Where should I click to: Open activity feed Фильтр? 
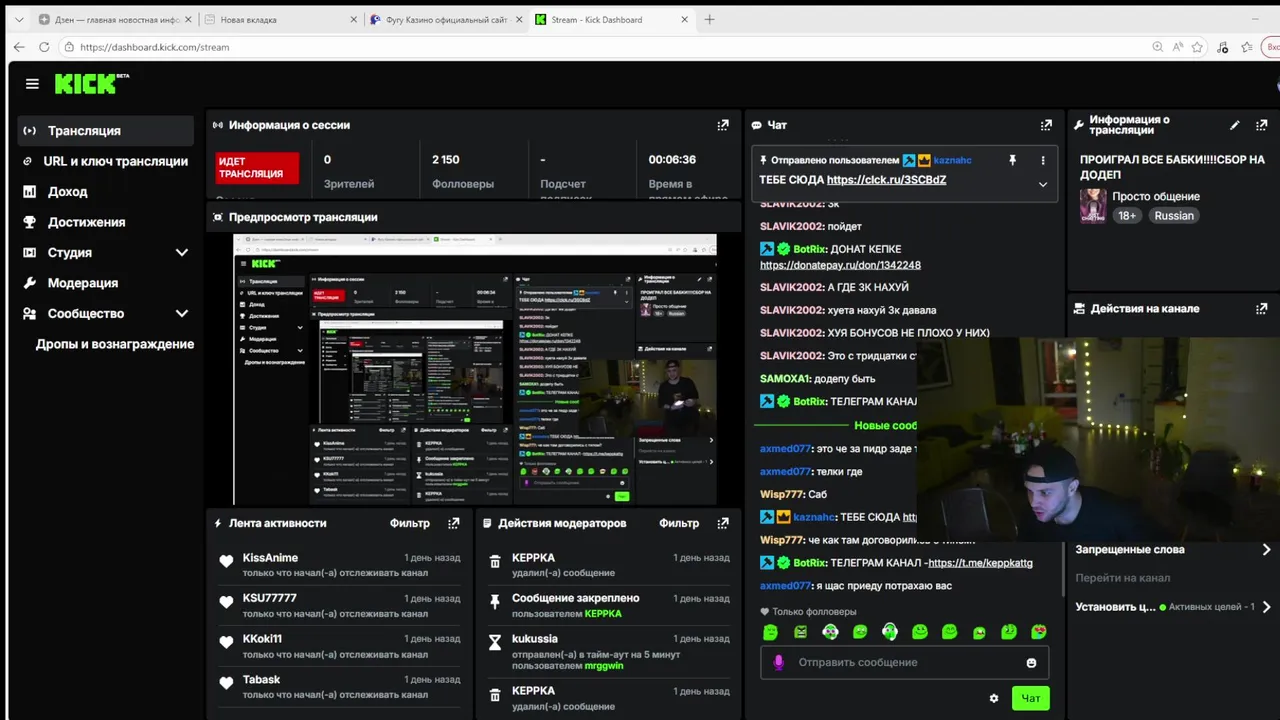tap(409, 523)
